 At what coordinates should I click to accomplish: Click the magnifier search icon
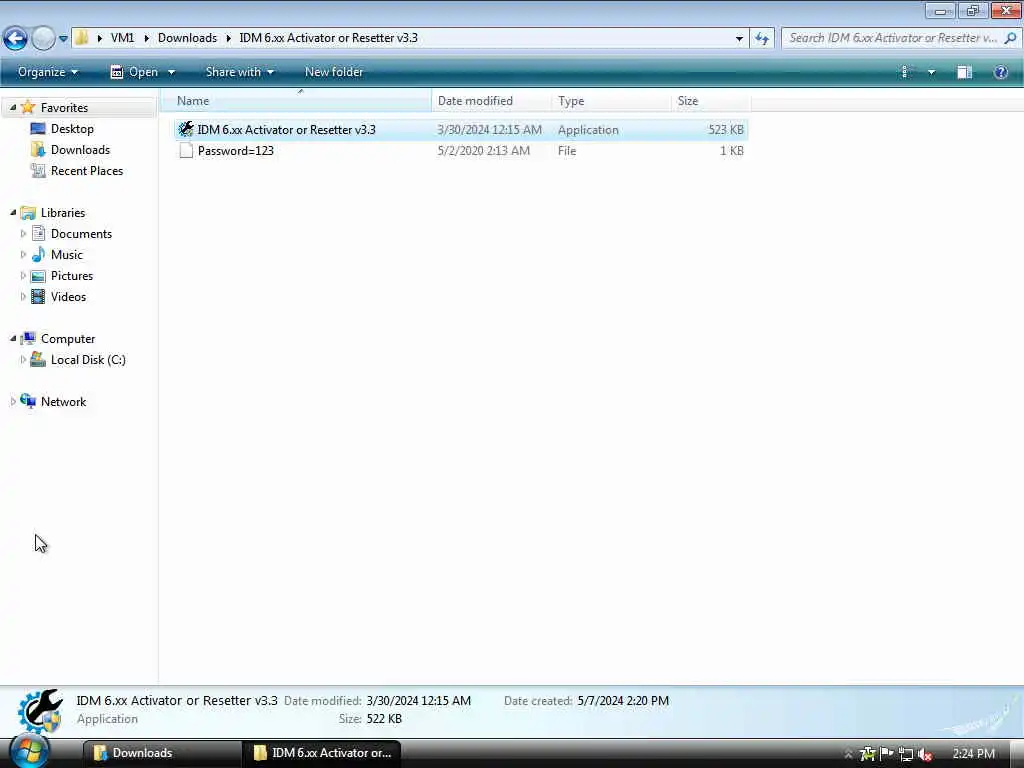click(x=1010, y=38)
